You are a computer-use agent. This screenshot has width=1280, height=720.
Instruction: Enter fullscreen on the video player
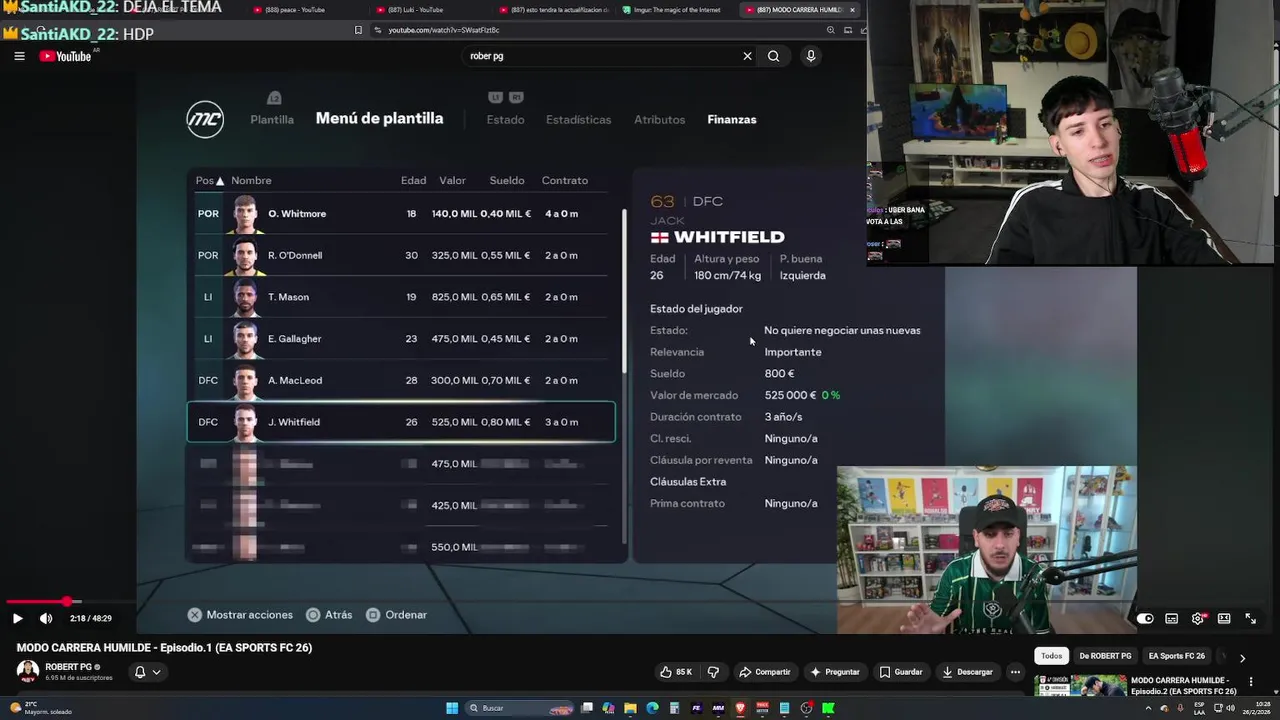[1250, 618]
